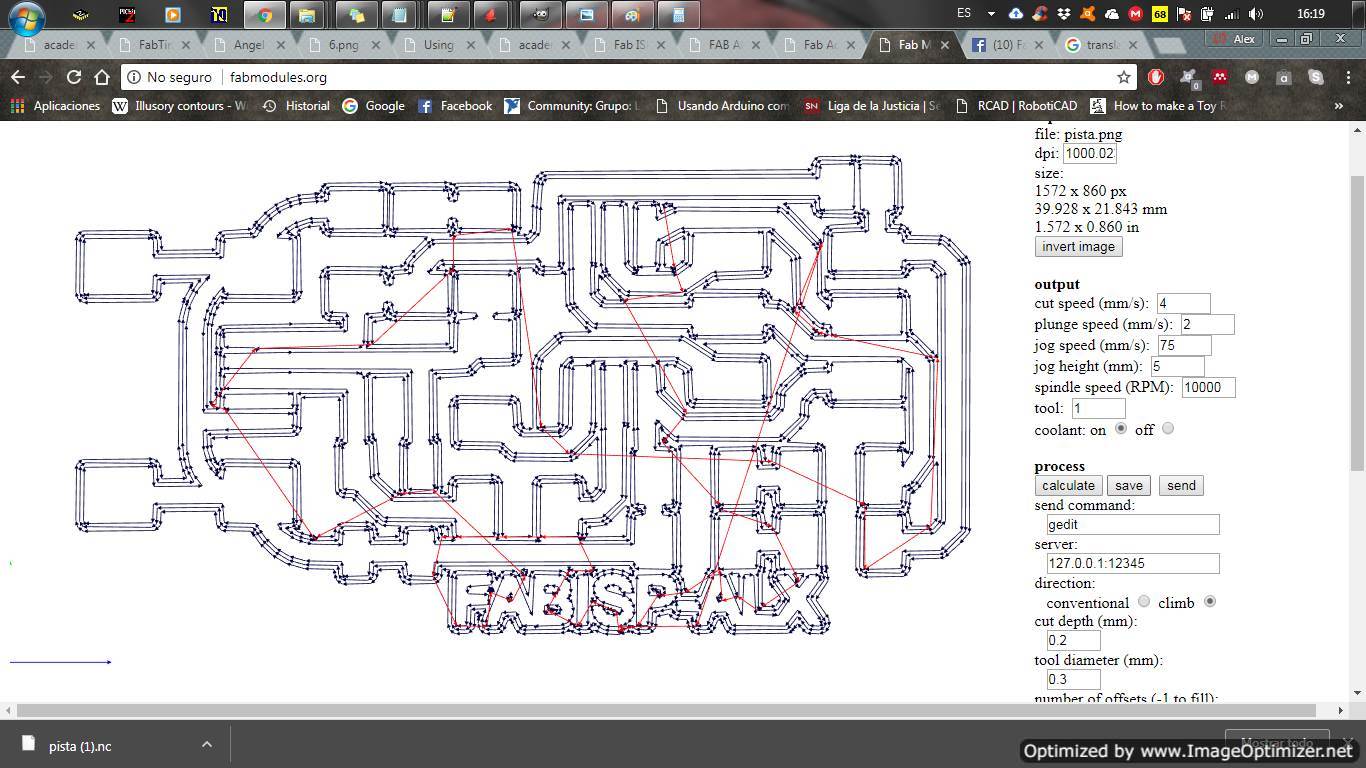This screenshot has height=768, width=1366.
Task: Click the send button under process
Action: pyautogui.click(x=1181, y=486)
